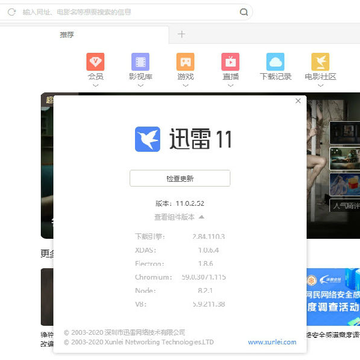This screenshot has height=360, width=360.
Task: Open the 直播 TV icon
Action: pyautogui.click(x=230, y=62)
